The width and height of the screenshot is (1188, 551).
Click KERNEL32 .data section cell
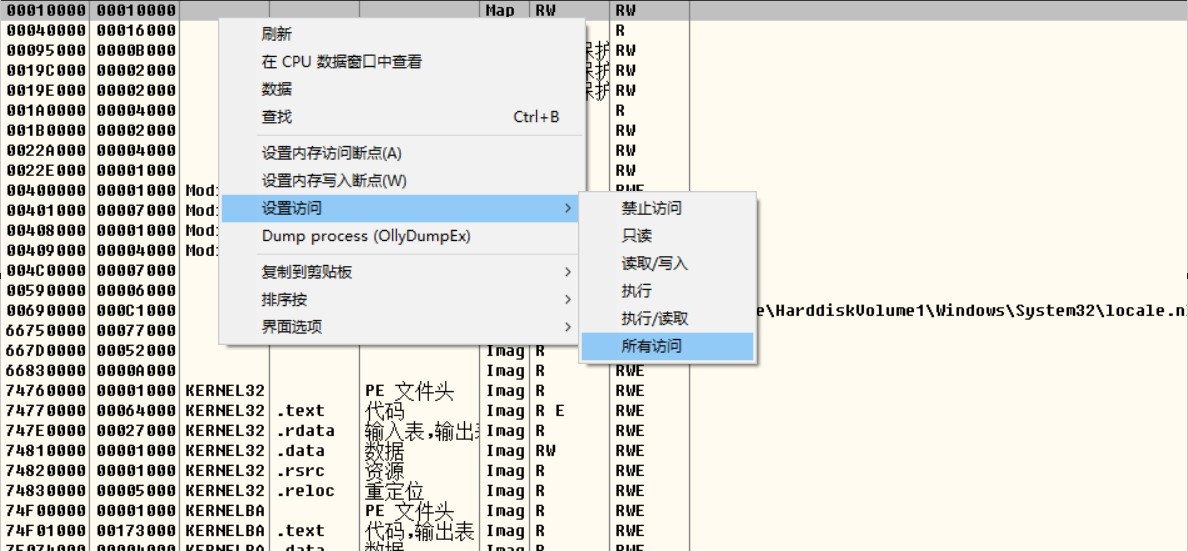[301, 450]
